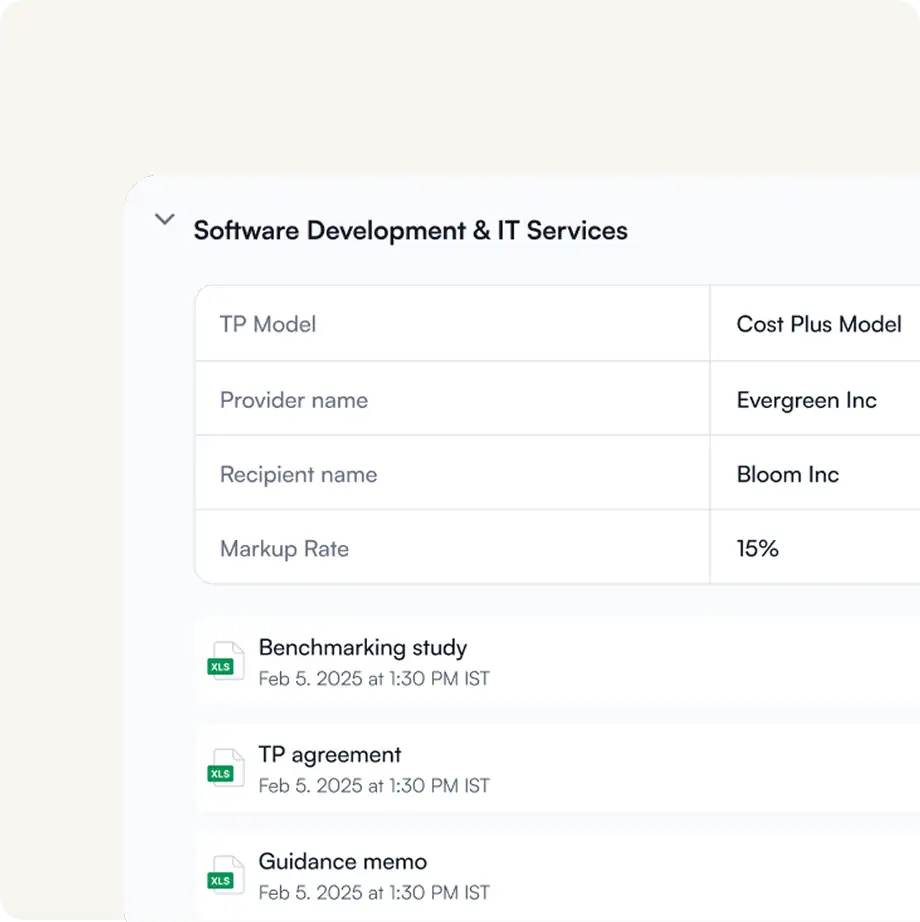This screenshot has height=922, width=920.
Task: Click the TP Model field label
Action: [x=268, y=324]
